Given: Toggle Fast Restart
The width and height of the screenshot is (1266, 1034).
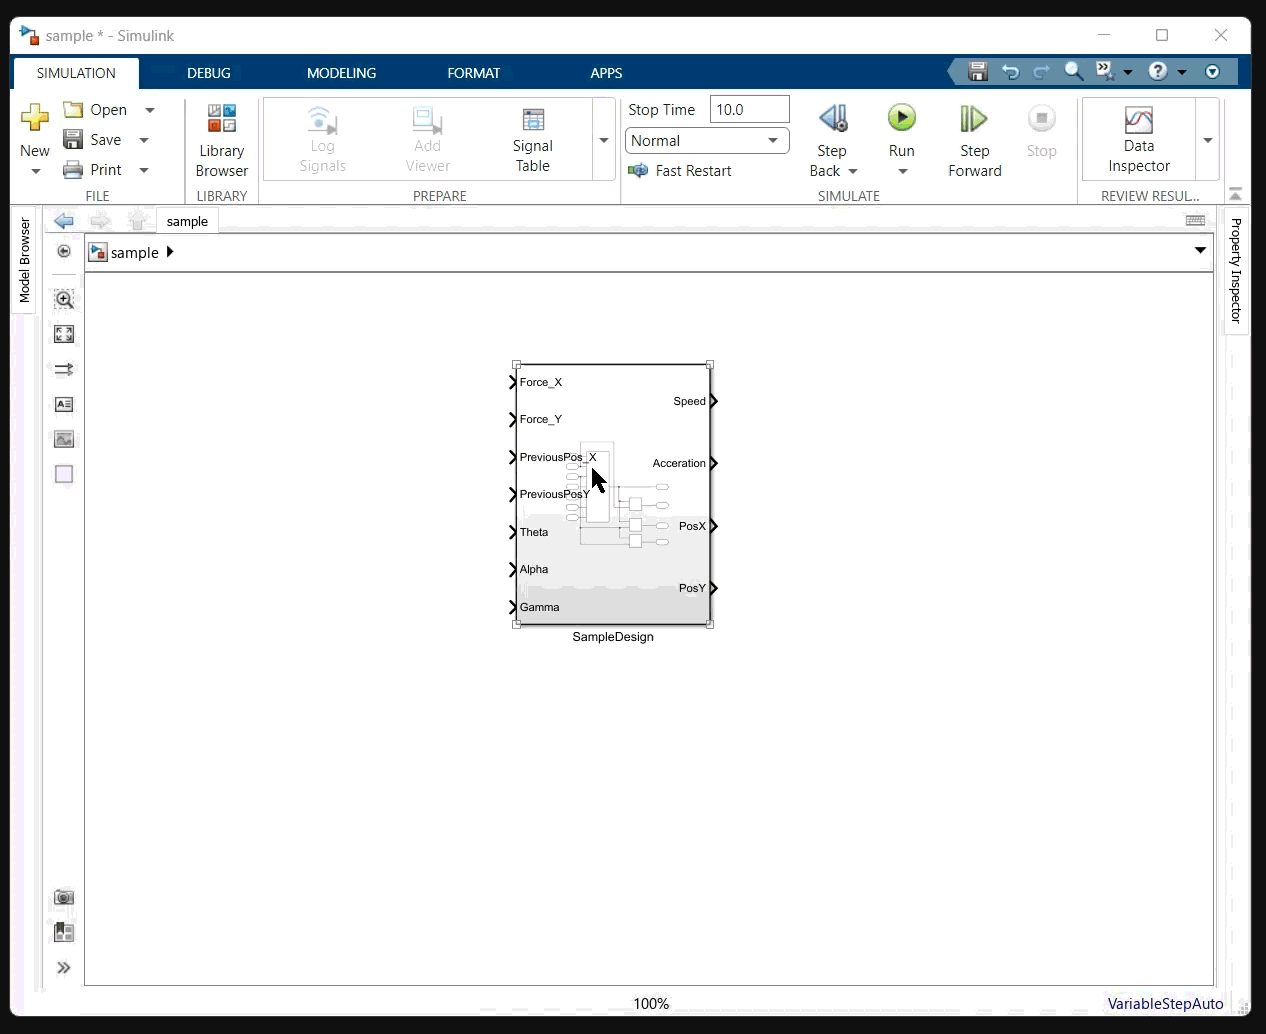Looking at the screenshot, I should [x=680, y=171].
